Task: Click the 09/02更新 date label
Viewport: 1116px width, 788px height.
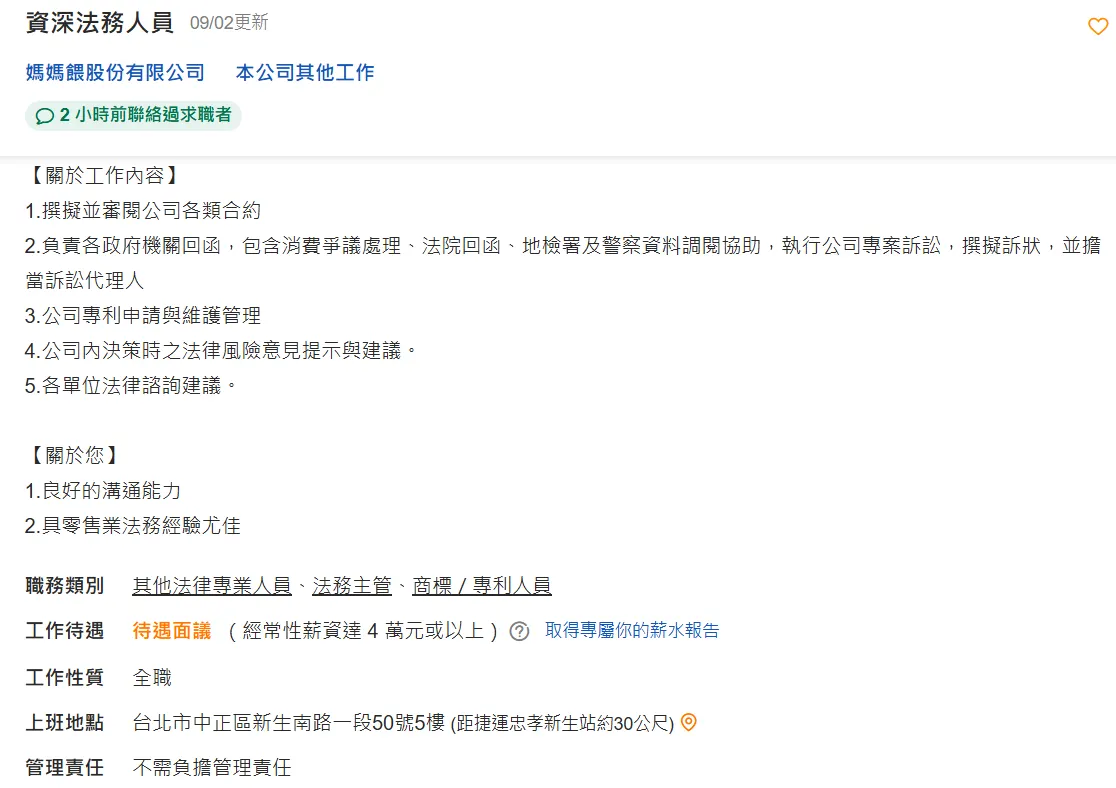Action: pos(229,23)
